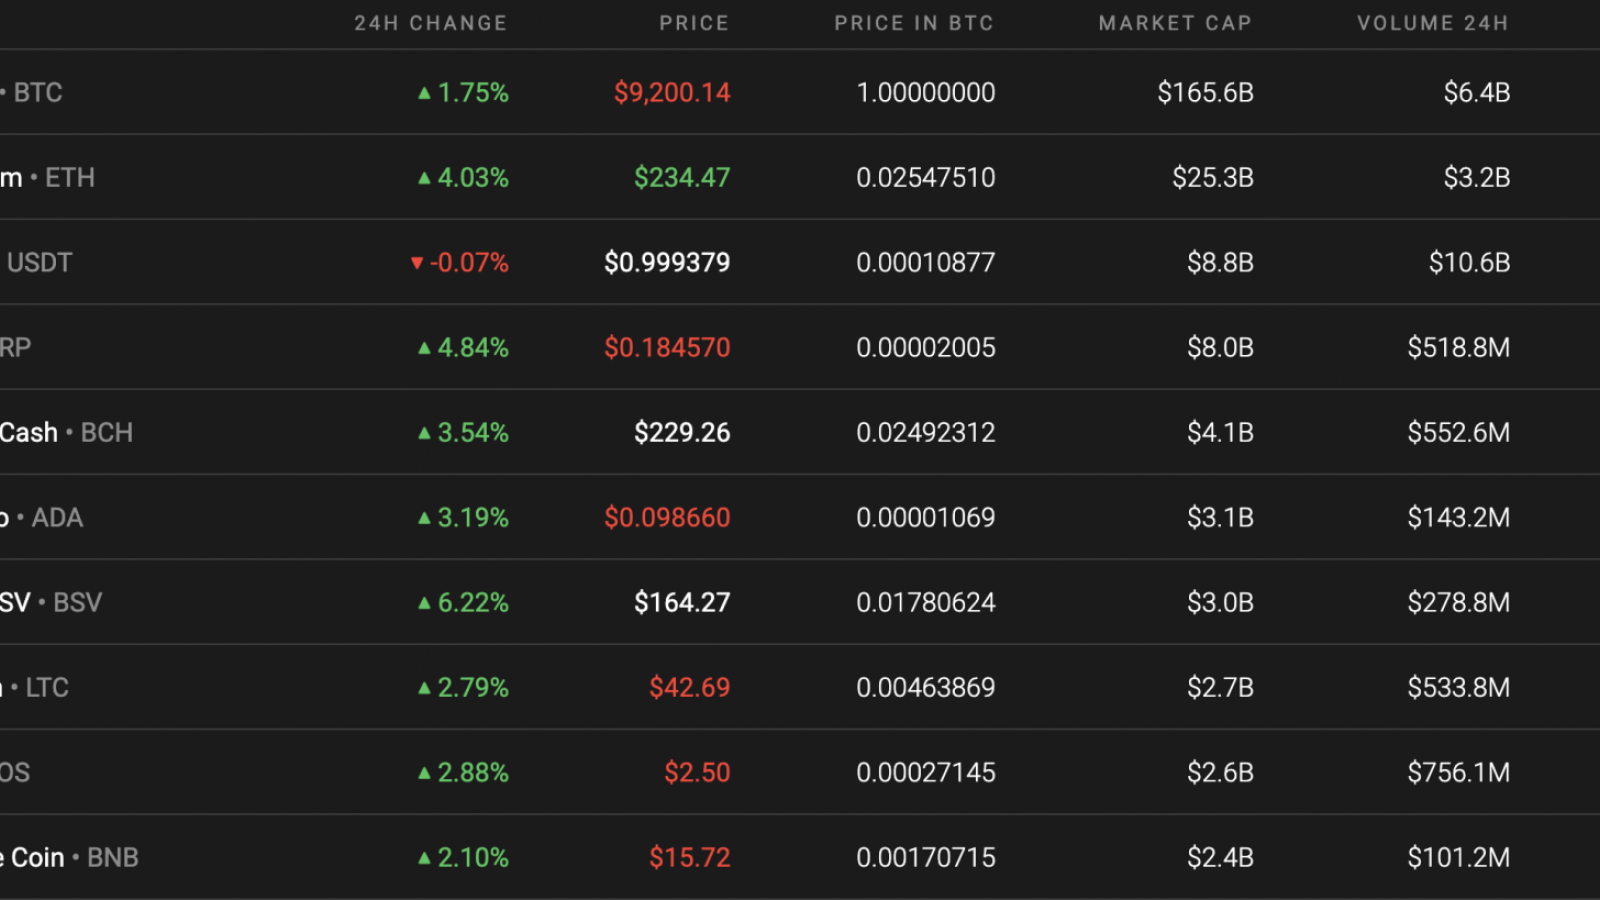
Task: Click the $2.7B market cap
Action: (x=1220, y=687)
